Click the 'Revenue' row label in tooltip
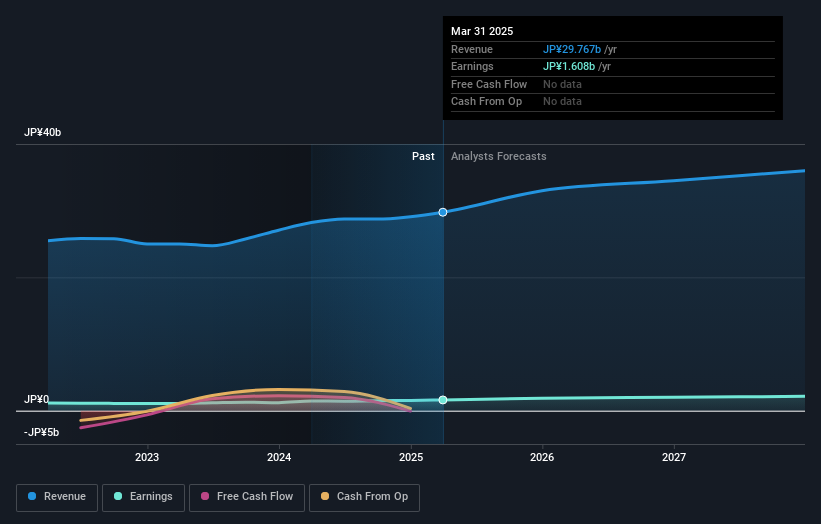 [x=472, y=49]
